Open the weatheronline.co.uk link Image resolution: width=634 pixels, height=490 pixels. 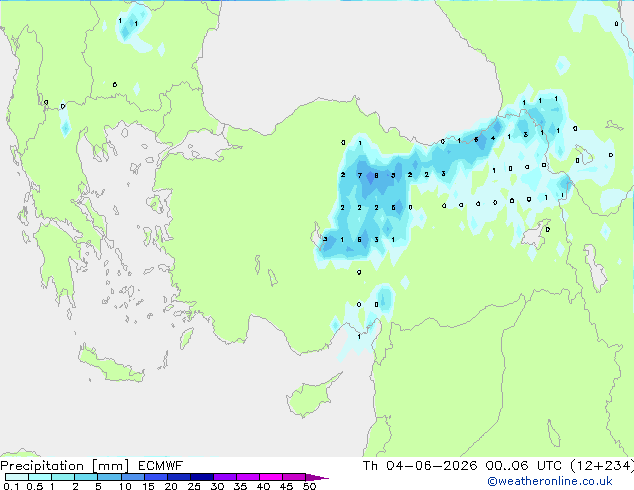[550, 481]
